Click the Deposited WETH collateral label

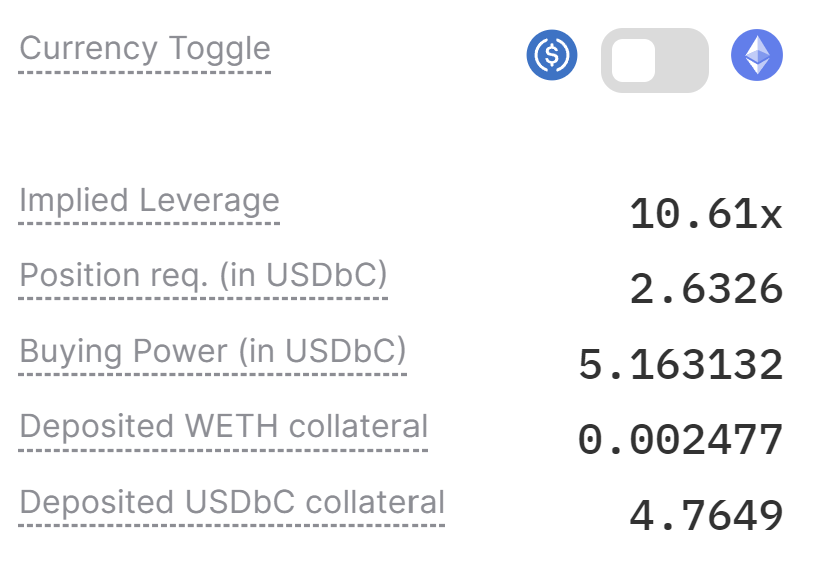(x=224, y=426)
